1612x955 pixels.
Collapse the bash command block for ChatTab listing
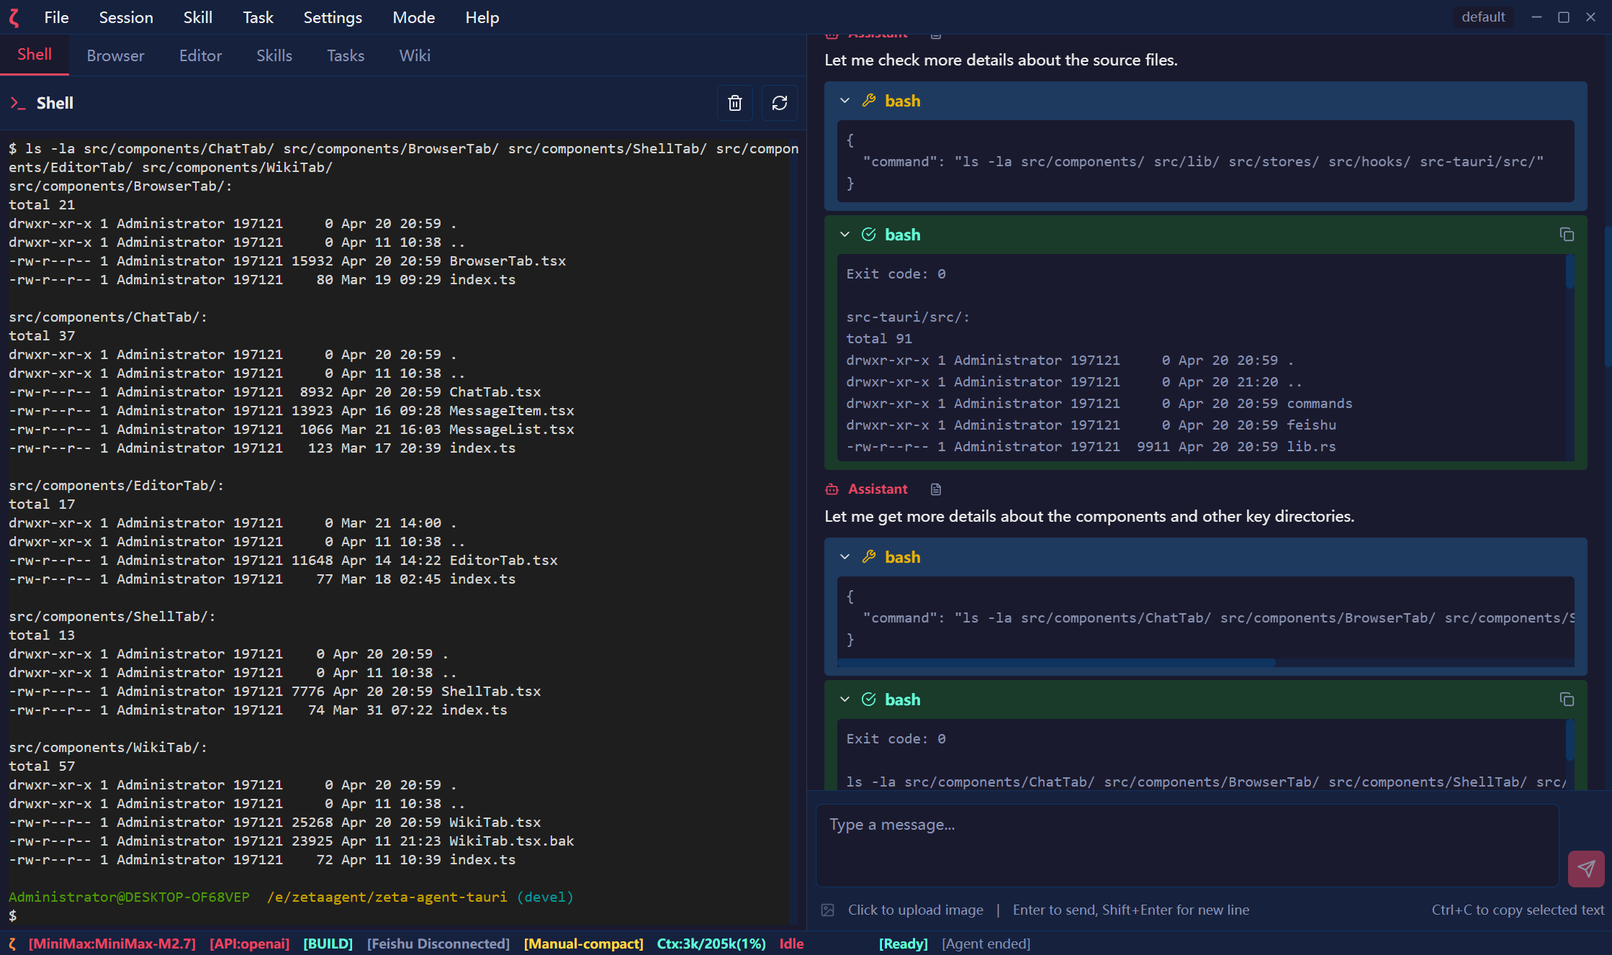[845, 557]
